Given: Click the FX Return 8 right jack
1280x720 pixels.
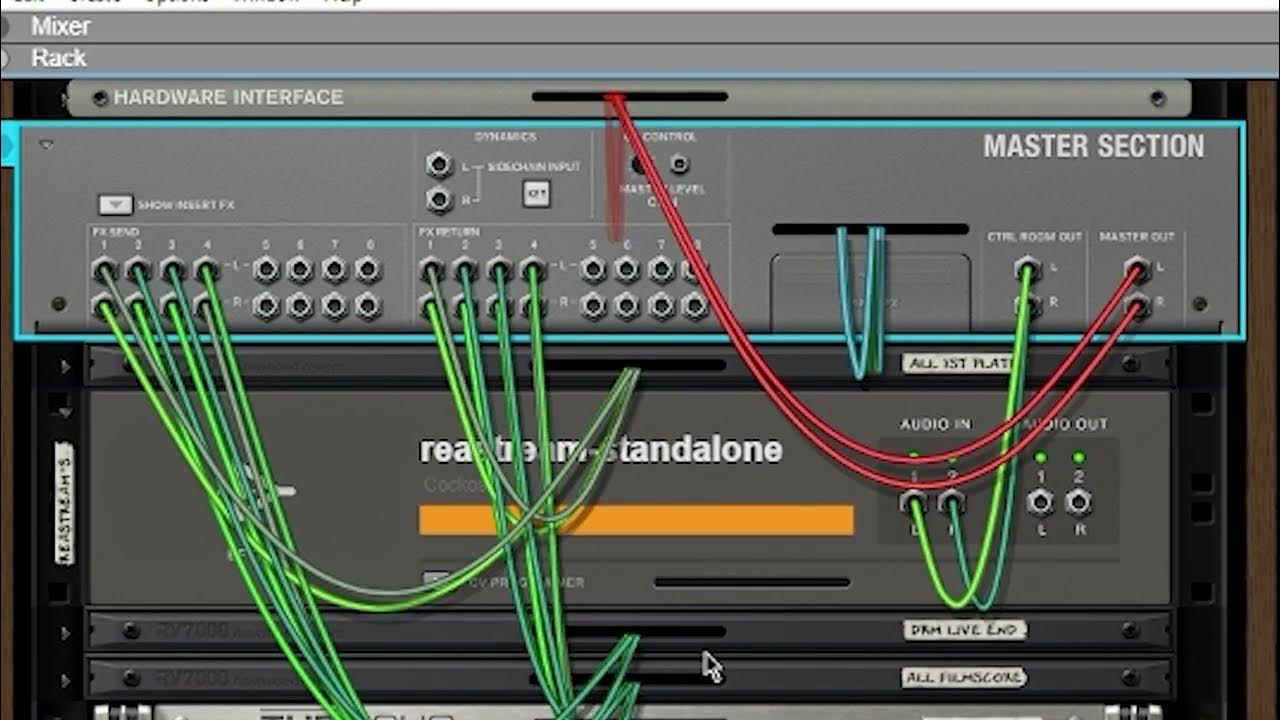Looking at the screenshot, I should coord(695,306).
